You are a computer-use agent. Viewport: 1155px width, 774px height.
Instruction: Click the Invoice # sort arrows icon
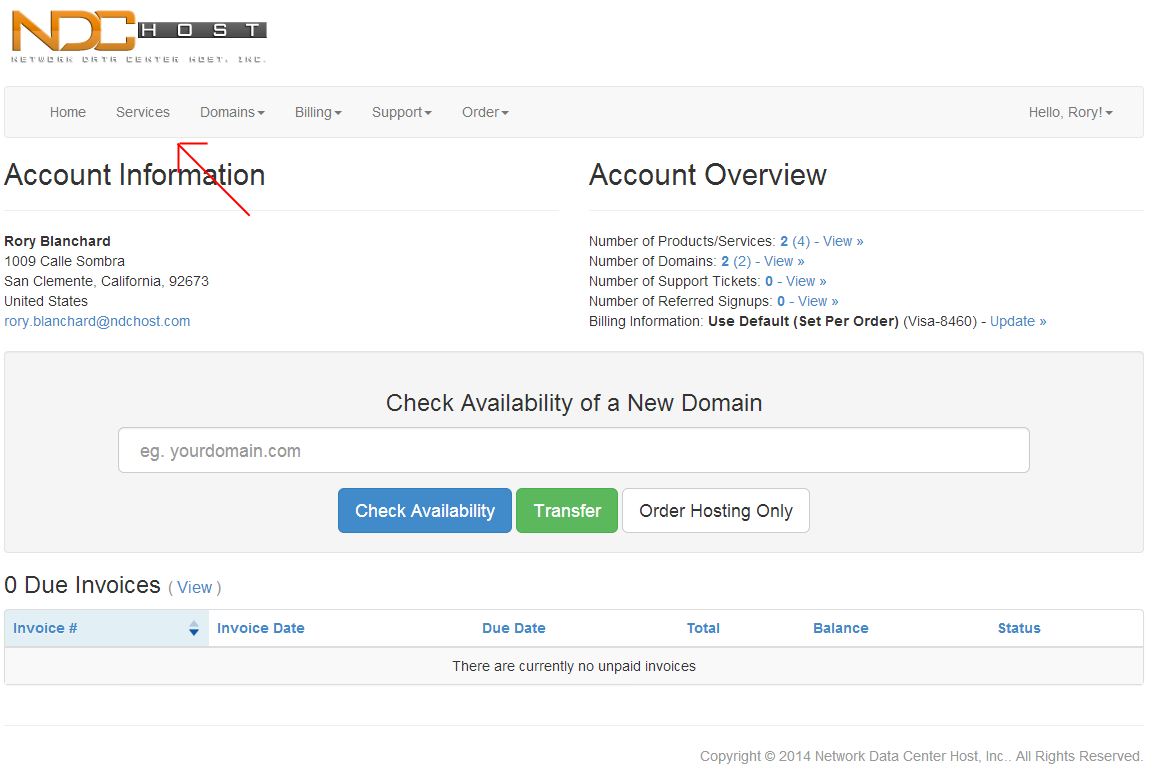click(x=194, y=628)
